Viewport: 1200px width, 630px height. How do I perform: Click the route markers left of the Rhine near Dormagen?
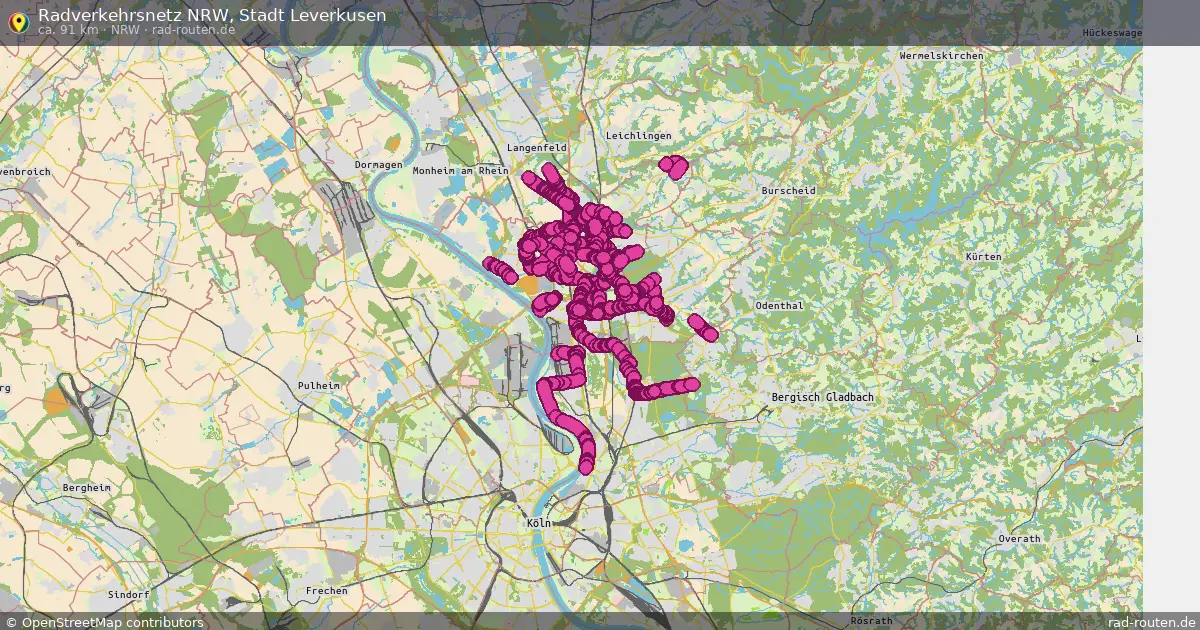tap(500, 270)
